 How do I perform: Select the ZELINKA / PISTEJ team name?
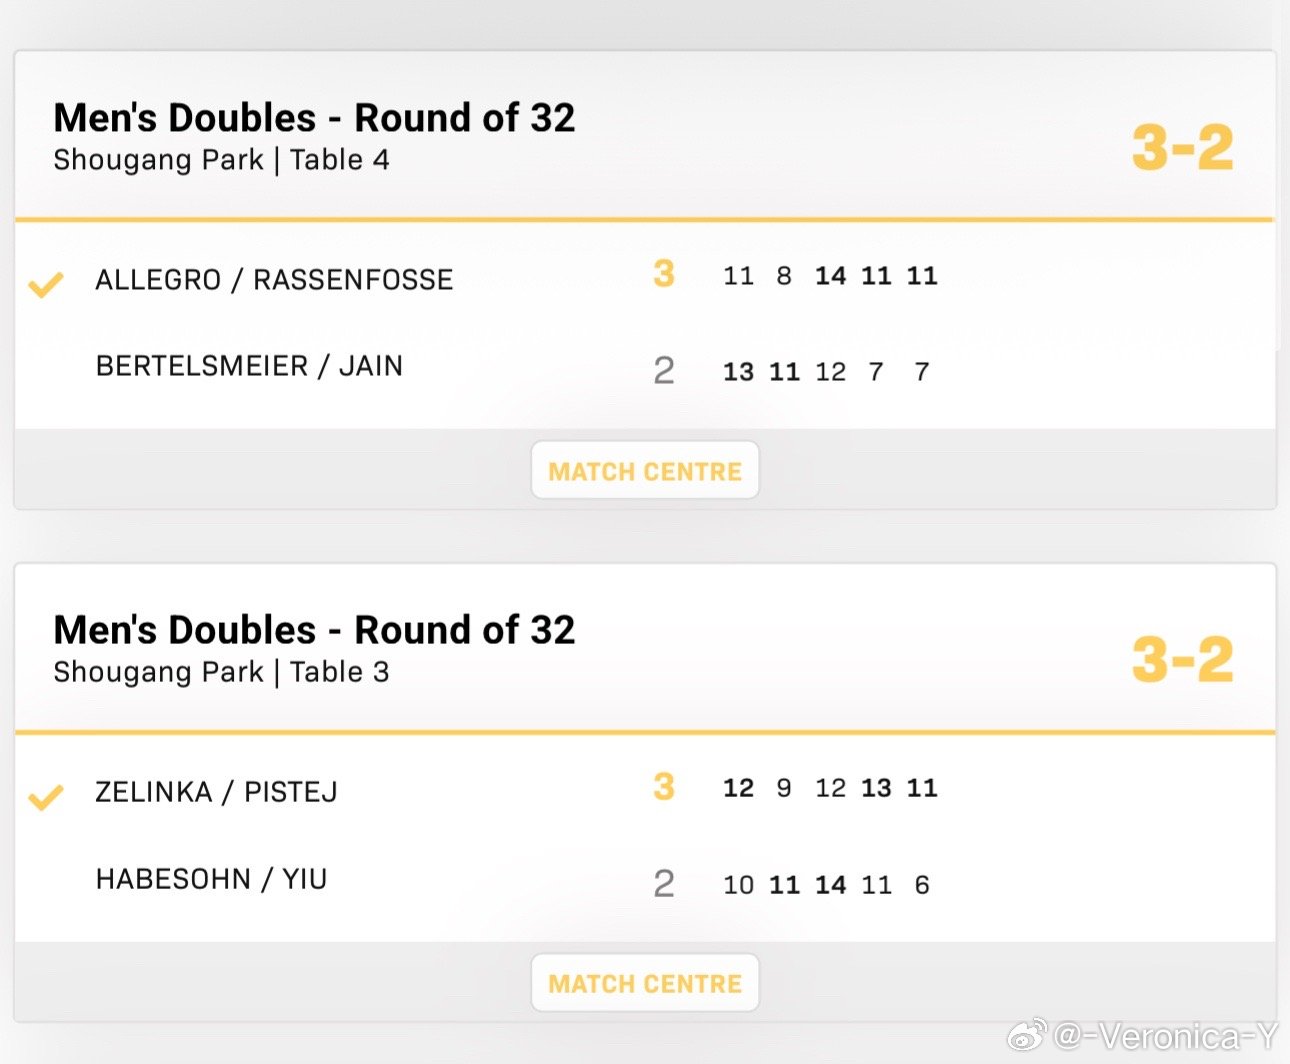coord(216,792)
